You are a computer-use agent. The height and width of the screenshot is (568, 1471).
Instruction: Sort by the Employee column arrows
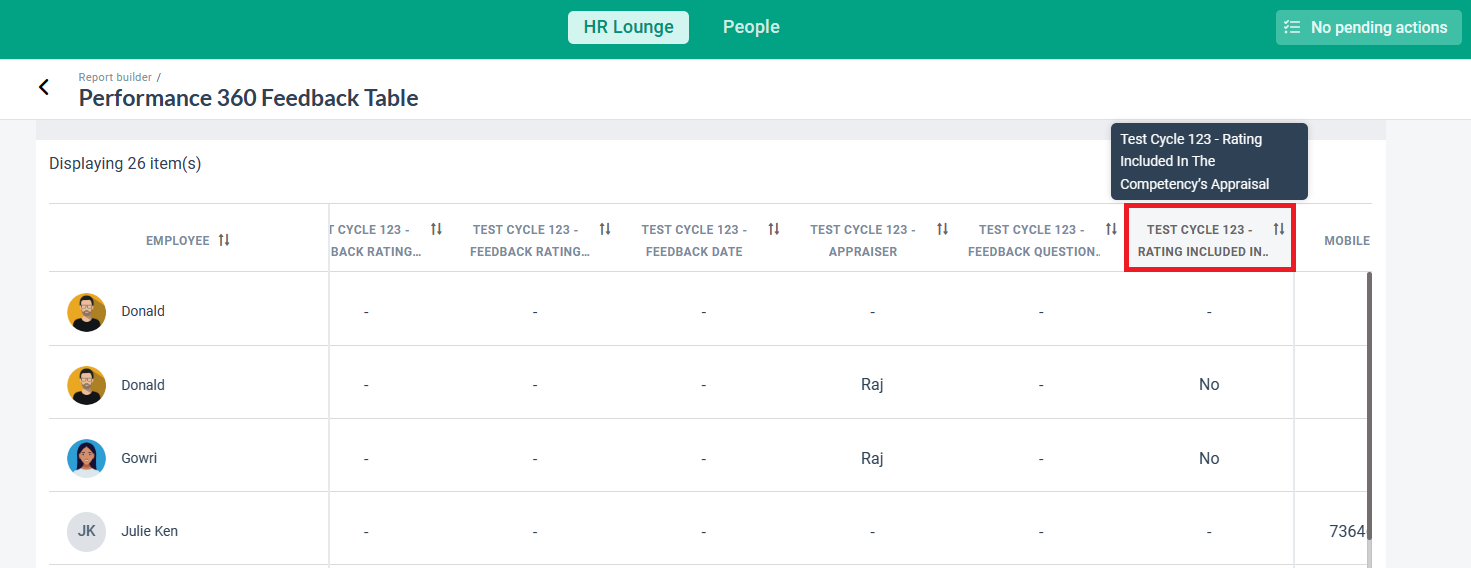224,240
